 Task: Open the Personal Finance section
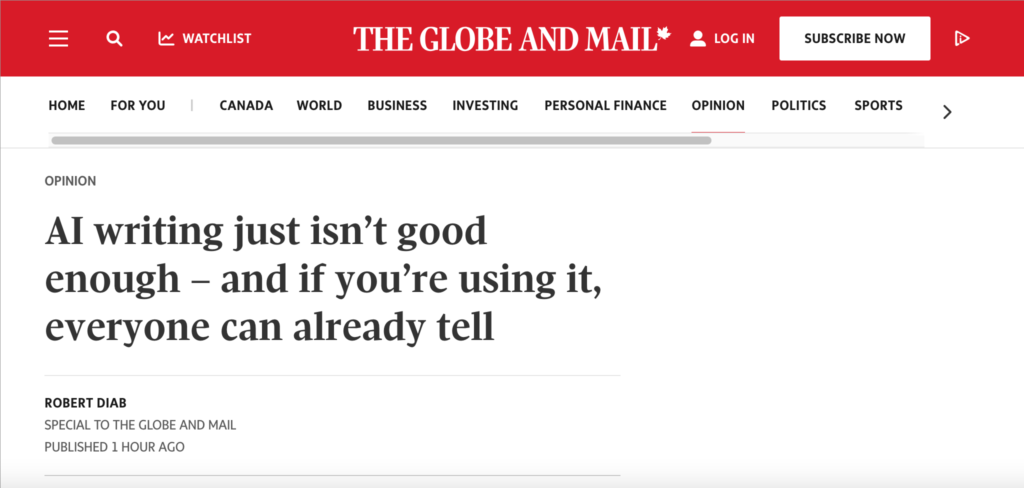click(x=605, y=105)
